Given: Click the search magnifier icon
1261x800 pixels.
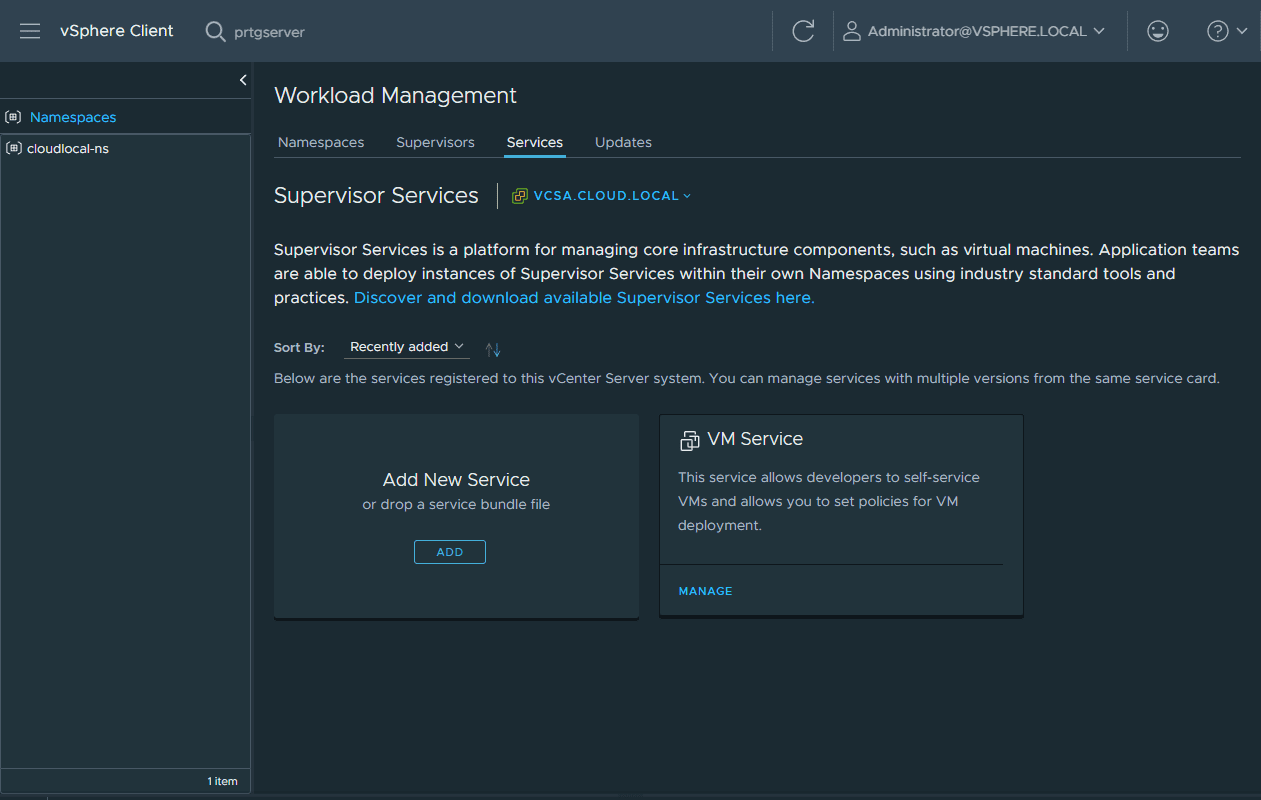Looking at the screenshot, I should coord(215,31).
